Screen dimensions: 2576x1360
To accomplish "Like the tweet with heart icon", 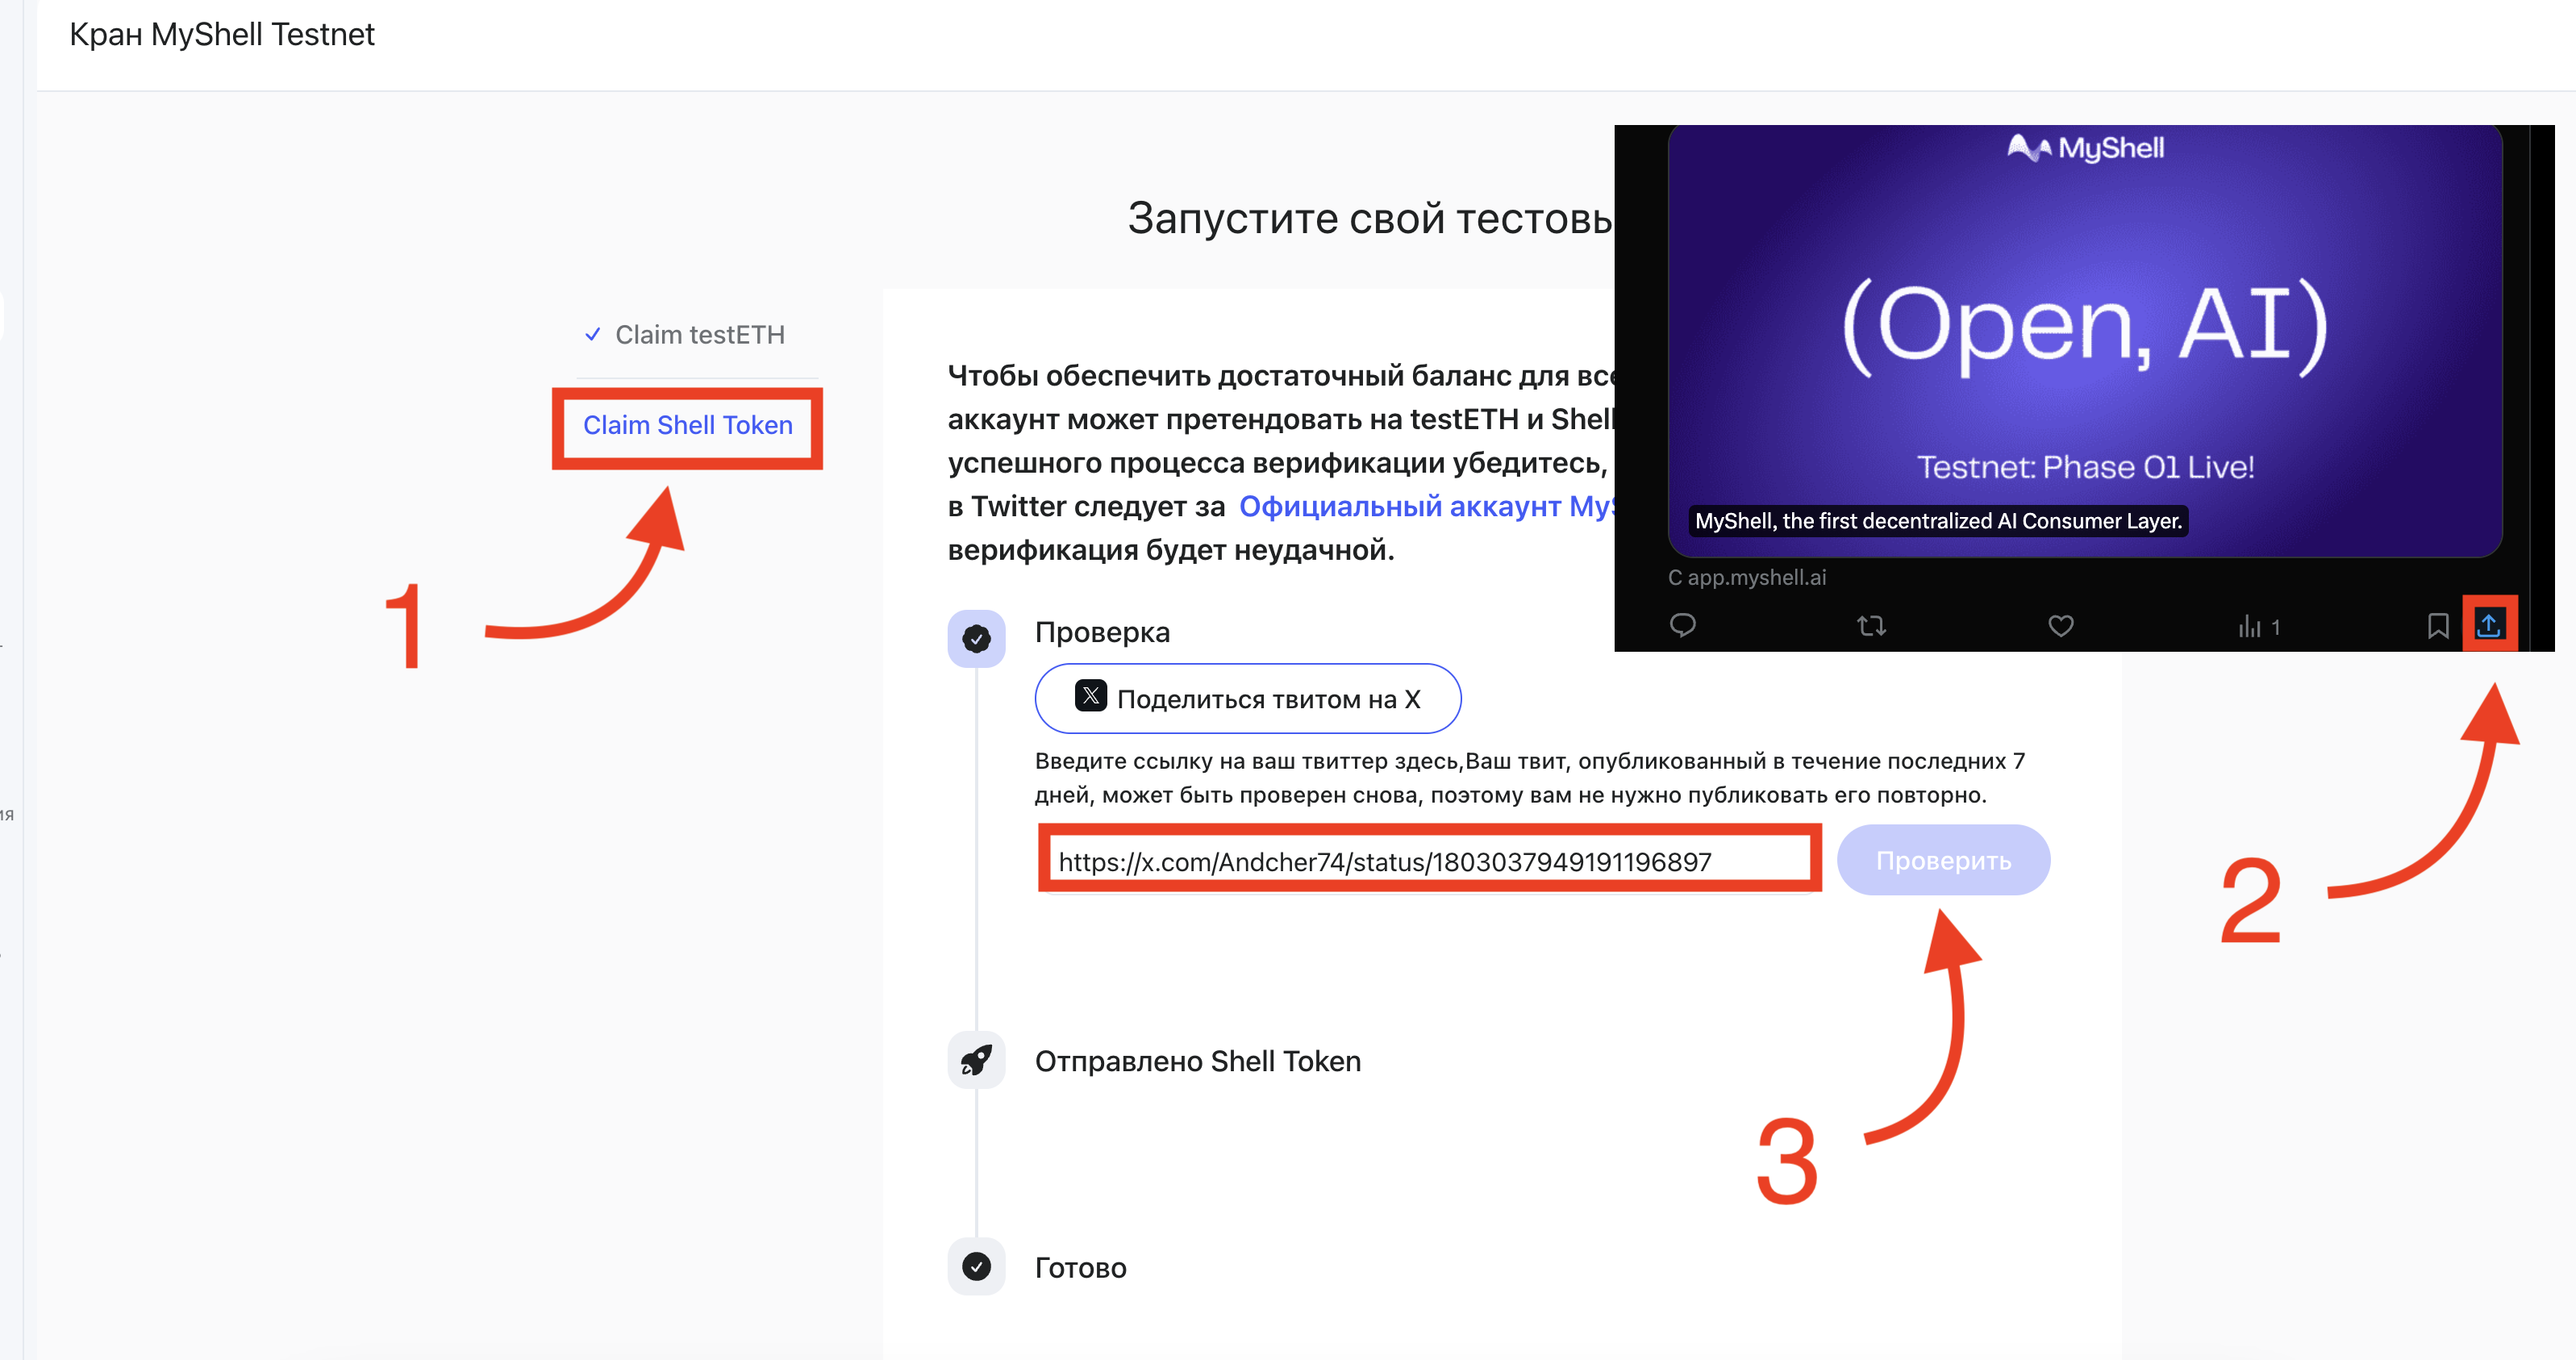I will 2061,626.
